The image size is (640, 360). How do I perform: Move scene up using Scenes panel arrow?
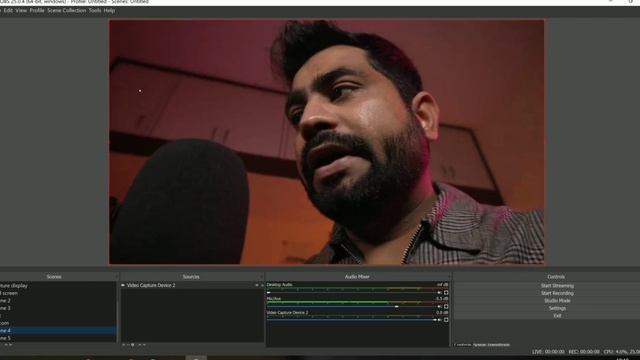tap(6, 345)
